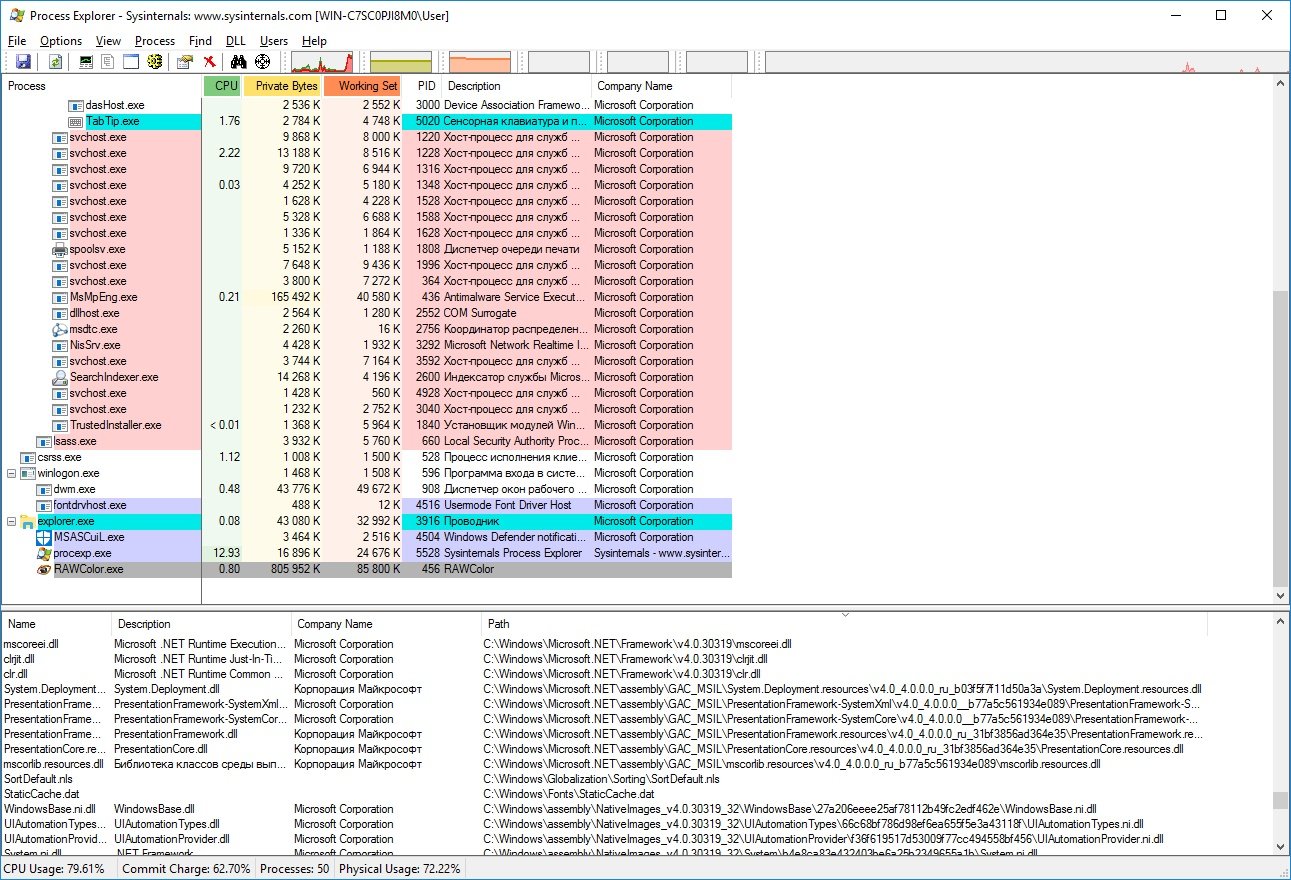The height and width of the screenshot is (880, 1291).
Task: Click the Kill Process red X icon
Action: click(210, 62)
